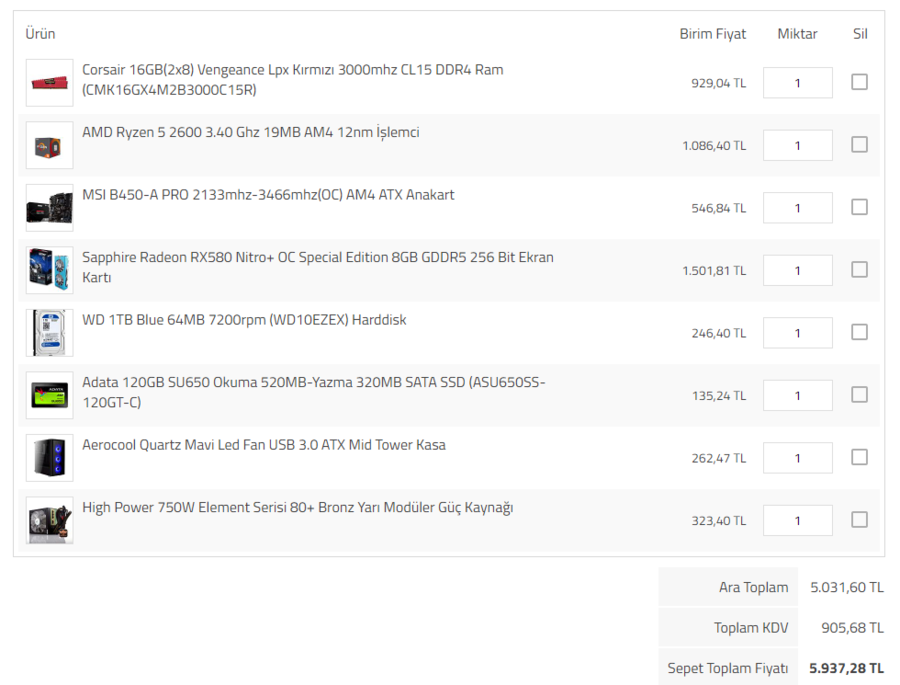Open the Sapphire Radeon RX580 Nitro+ title link
Screen dimensions: 900x685
[x=317, y=257]
